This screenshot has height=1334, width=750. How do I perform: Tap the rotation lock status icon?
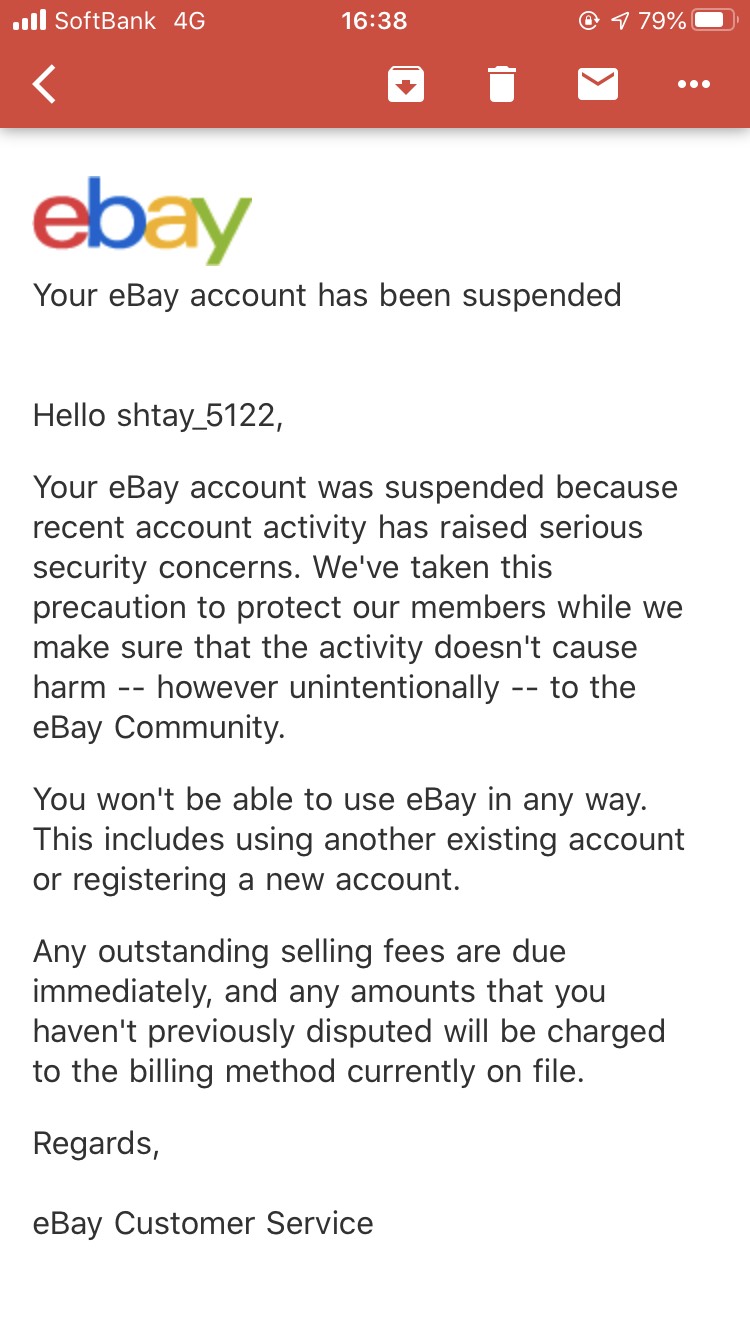pos(589,20)
